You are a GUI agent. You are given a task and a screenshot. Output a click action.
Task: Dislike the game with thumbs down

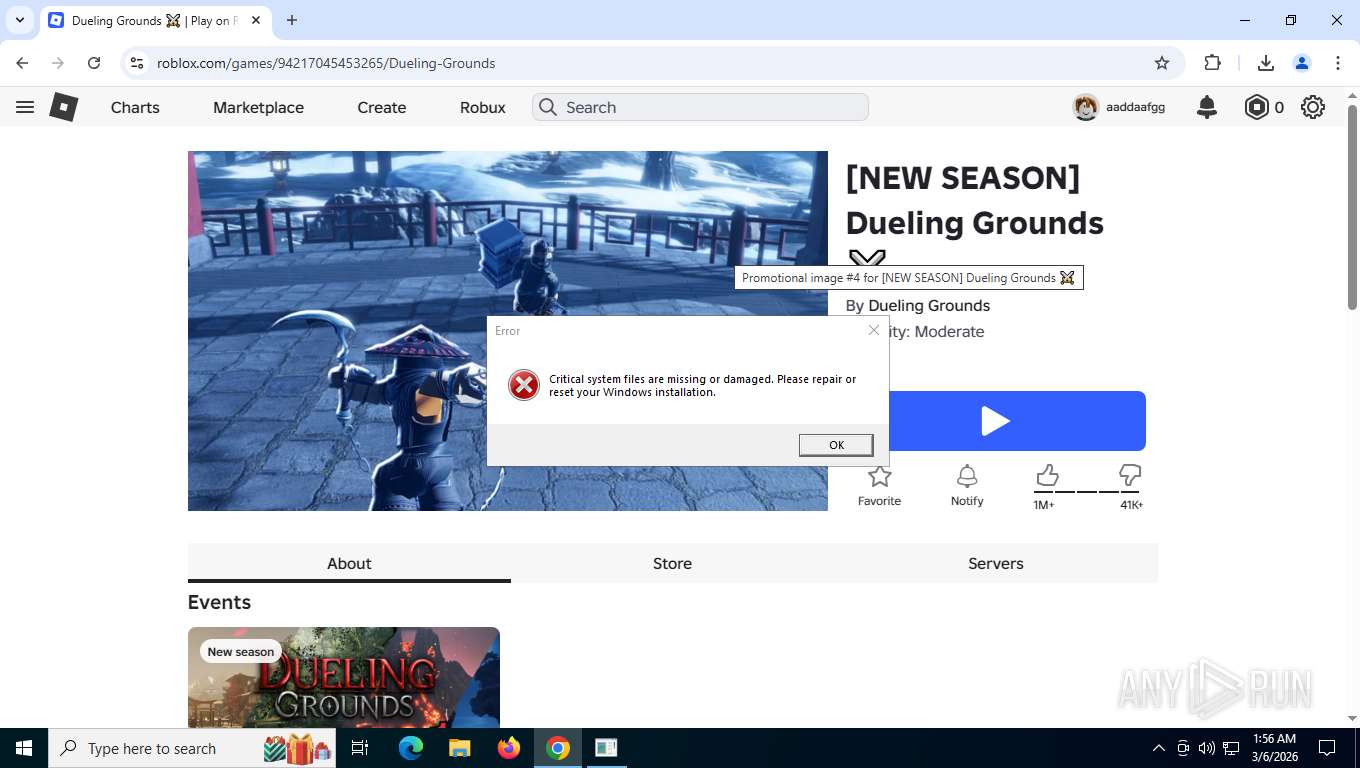(1130, 475)
